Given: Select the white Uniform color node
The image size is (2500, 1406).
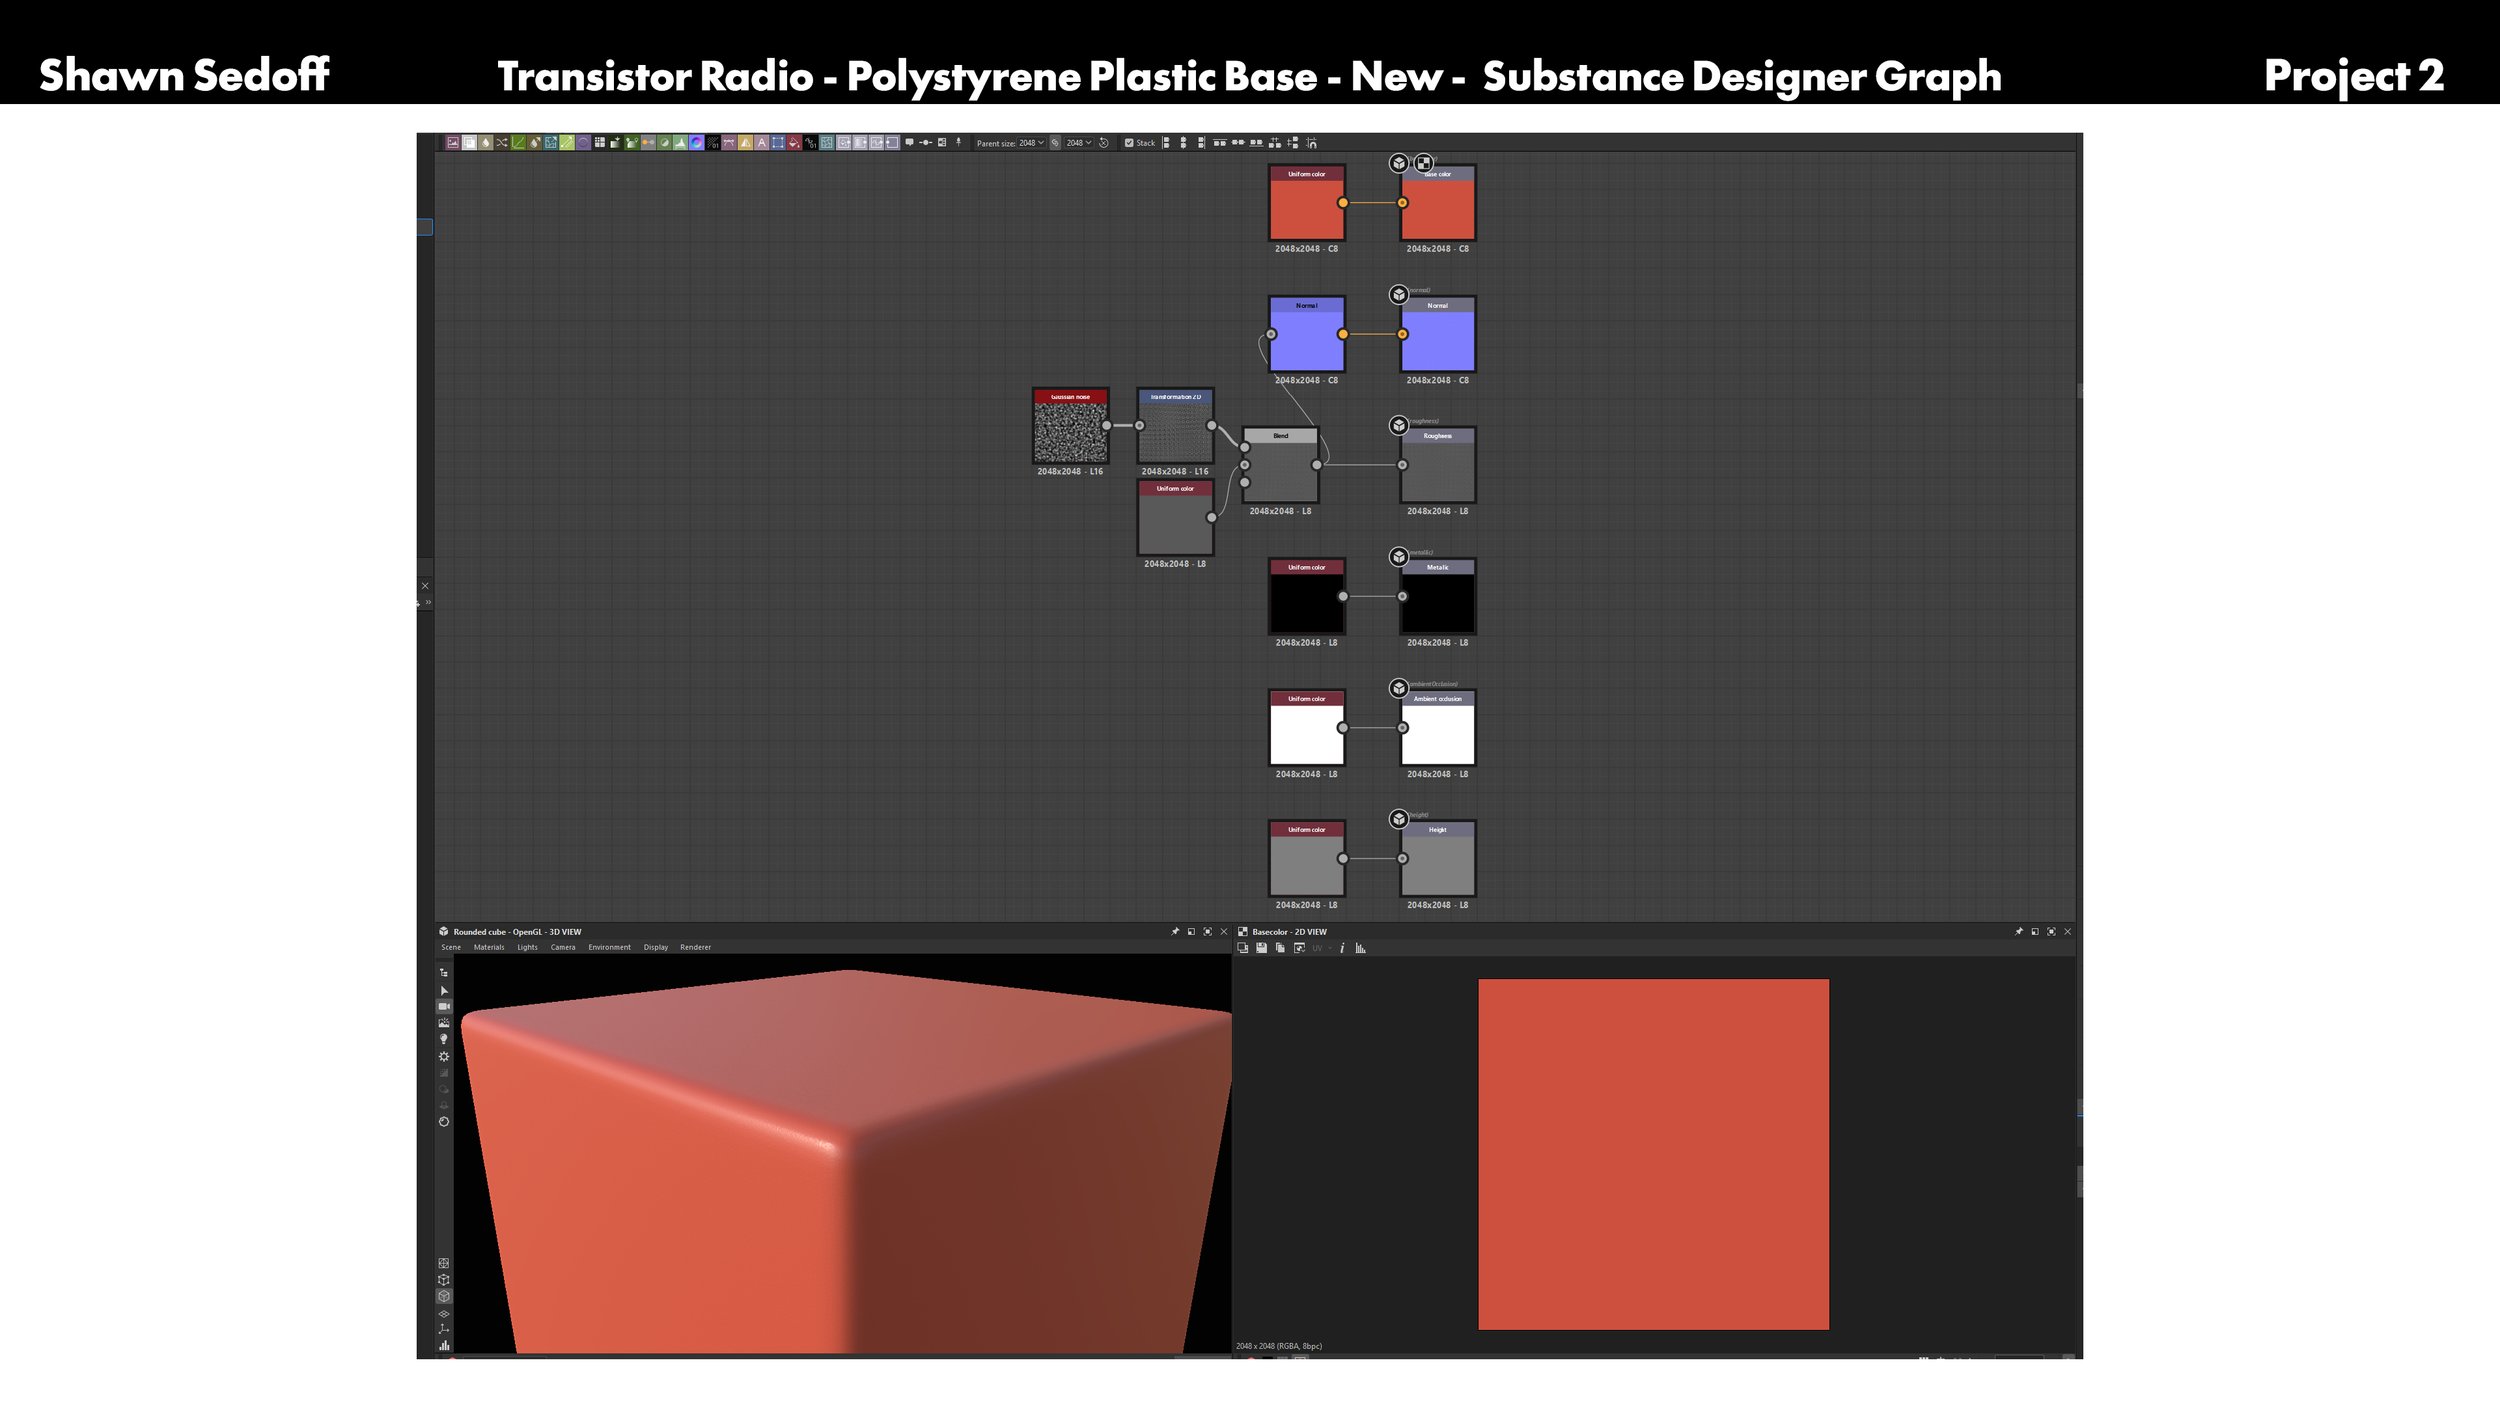Looking at the screenshot, I should point(1307,728).
